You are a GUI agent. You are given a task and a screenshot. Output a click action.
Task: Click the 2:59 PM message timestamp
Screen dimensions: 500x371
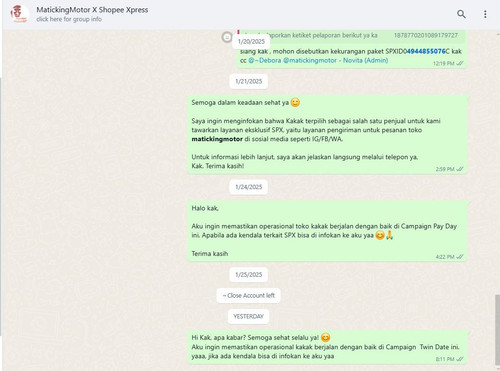[445, 169]
